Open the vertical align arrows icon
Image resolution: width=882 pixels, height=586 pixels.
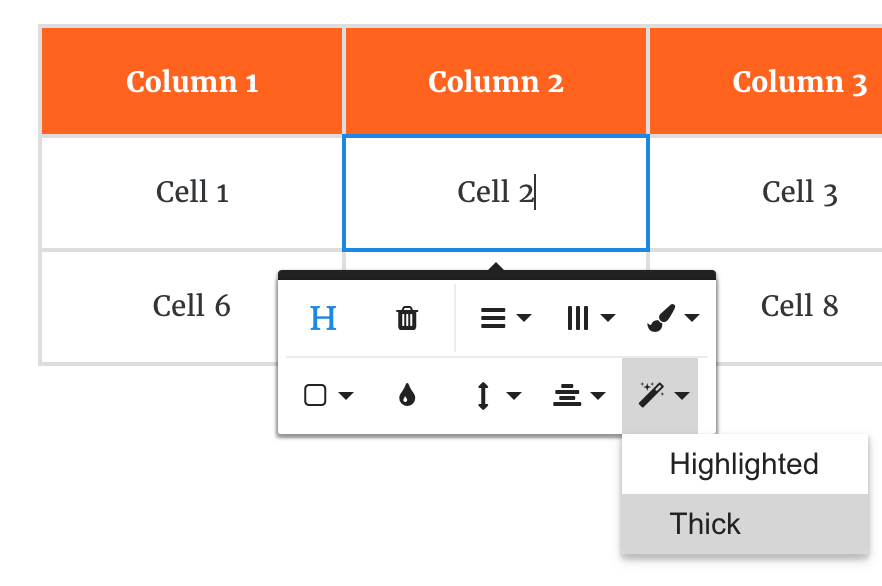(x=484, y=396)
